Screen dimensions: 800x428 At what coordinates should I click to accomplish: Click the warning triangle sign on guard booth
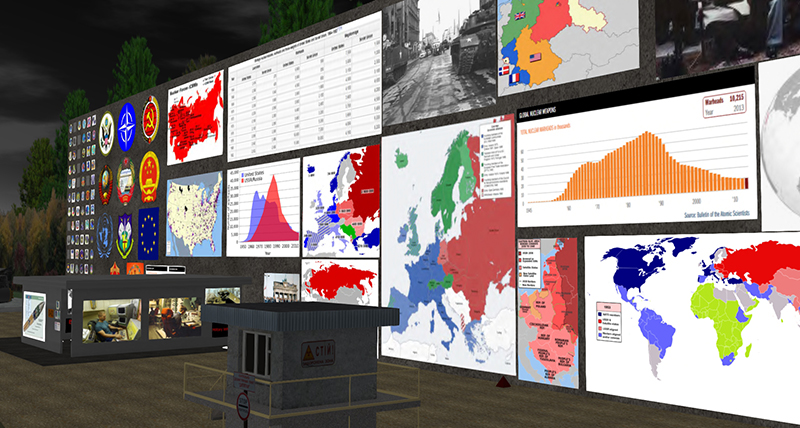pos(310,352)
